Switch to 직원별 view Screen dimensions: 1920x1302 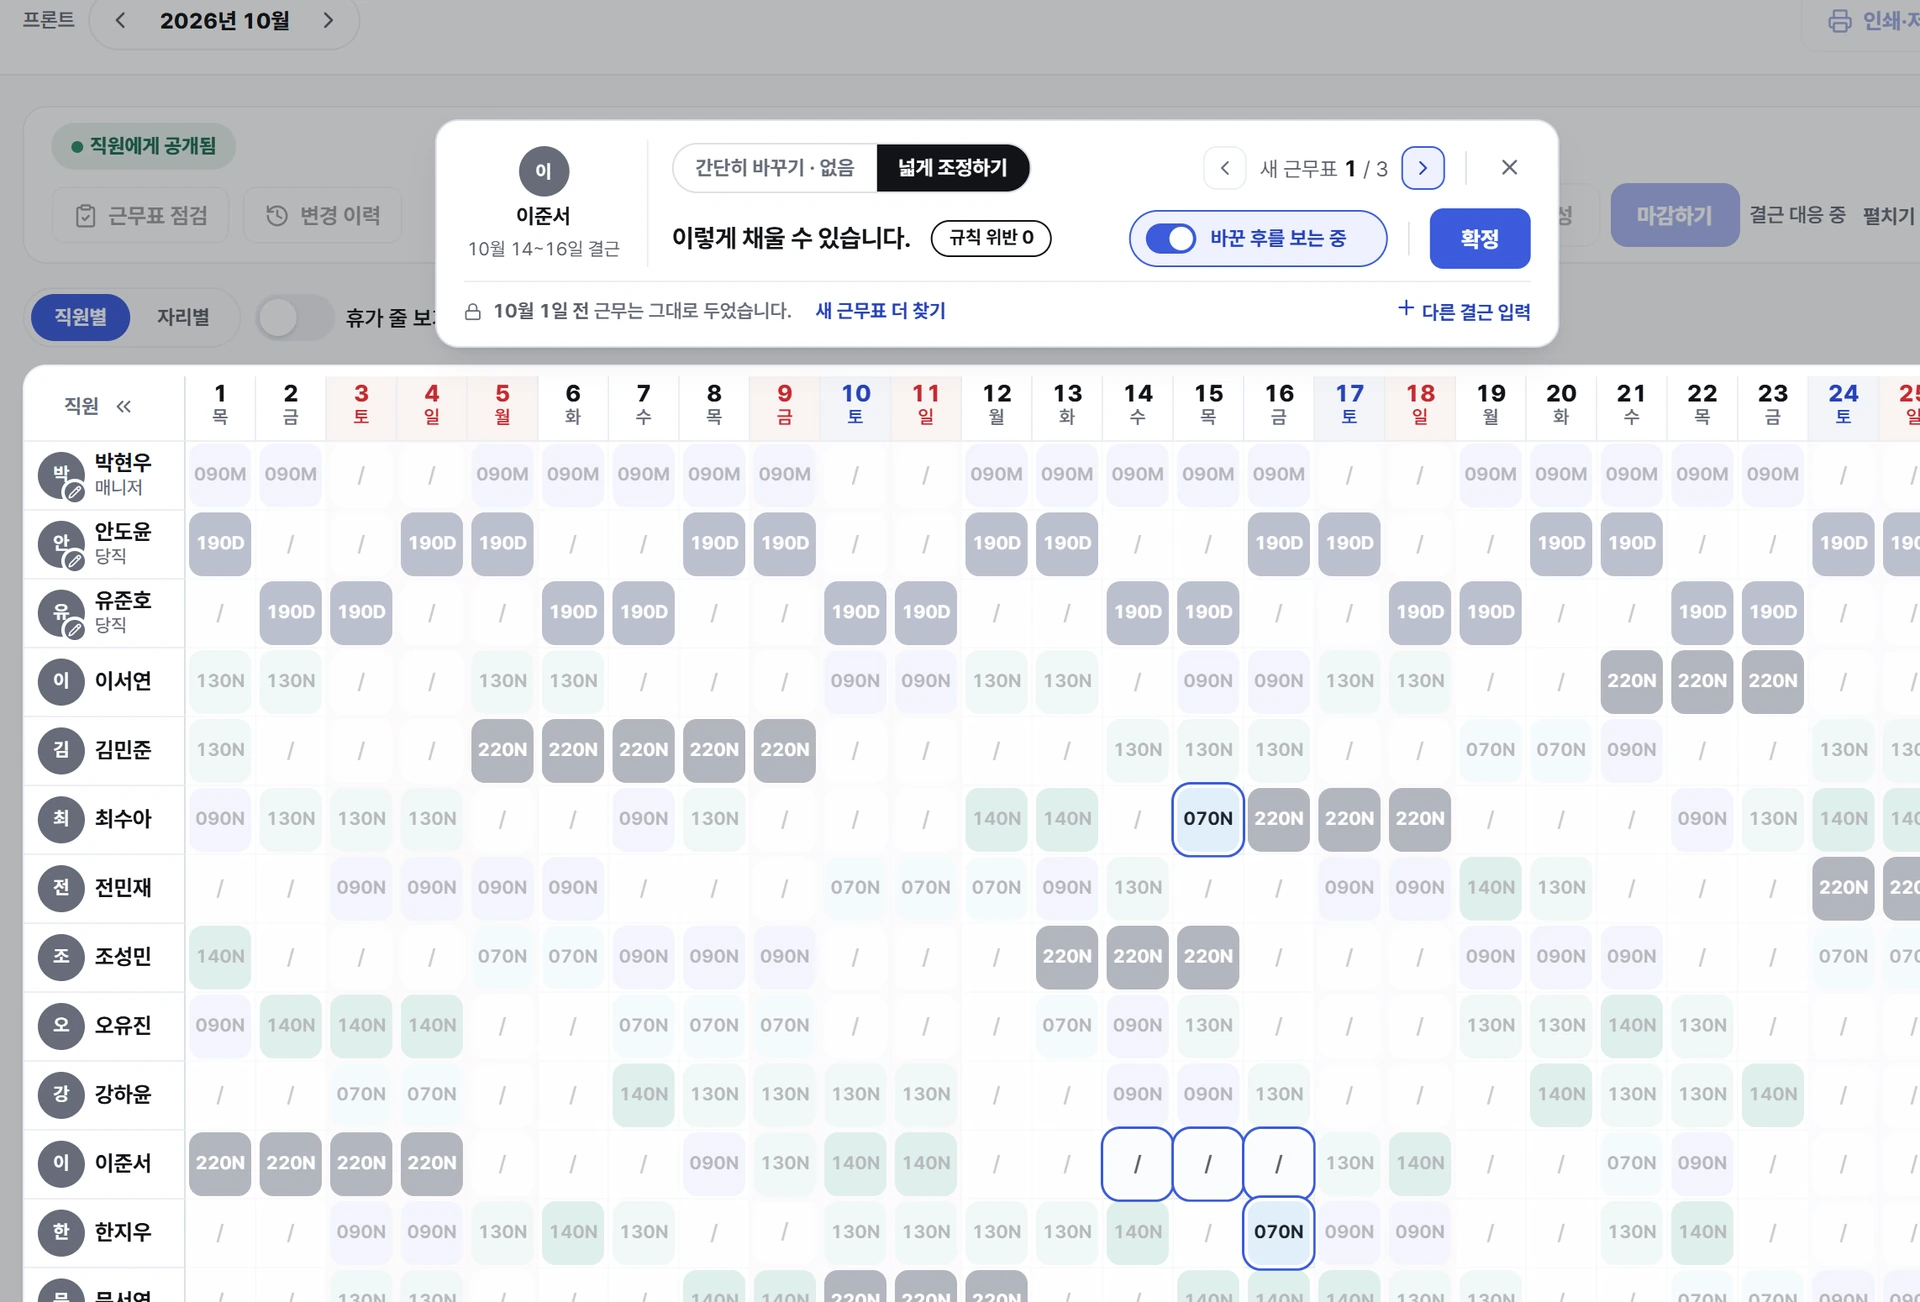point(80,317)
